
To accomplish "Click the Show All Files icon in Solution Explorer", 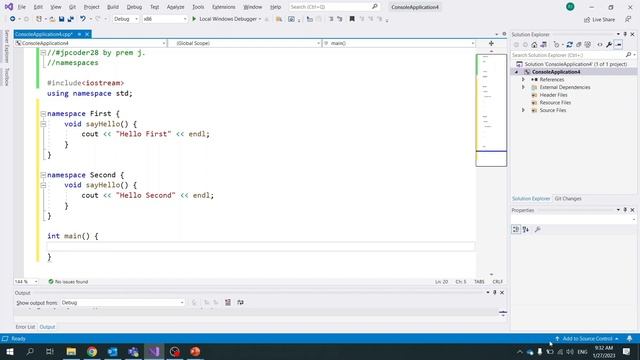I will coord(587,45).
